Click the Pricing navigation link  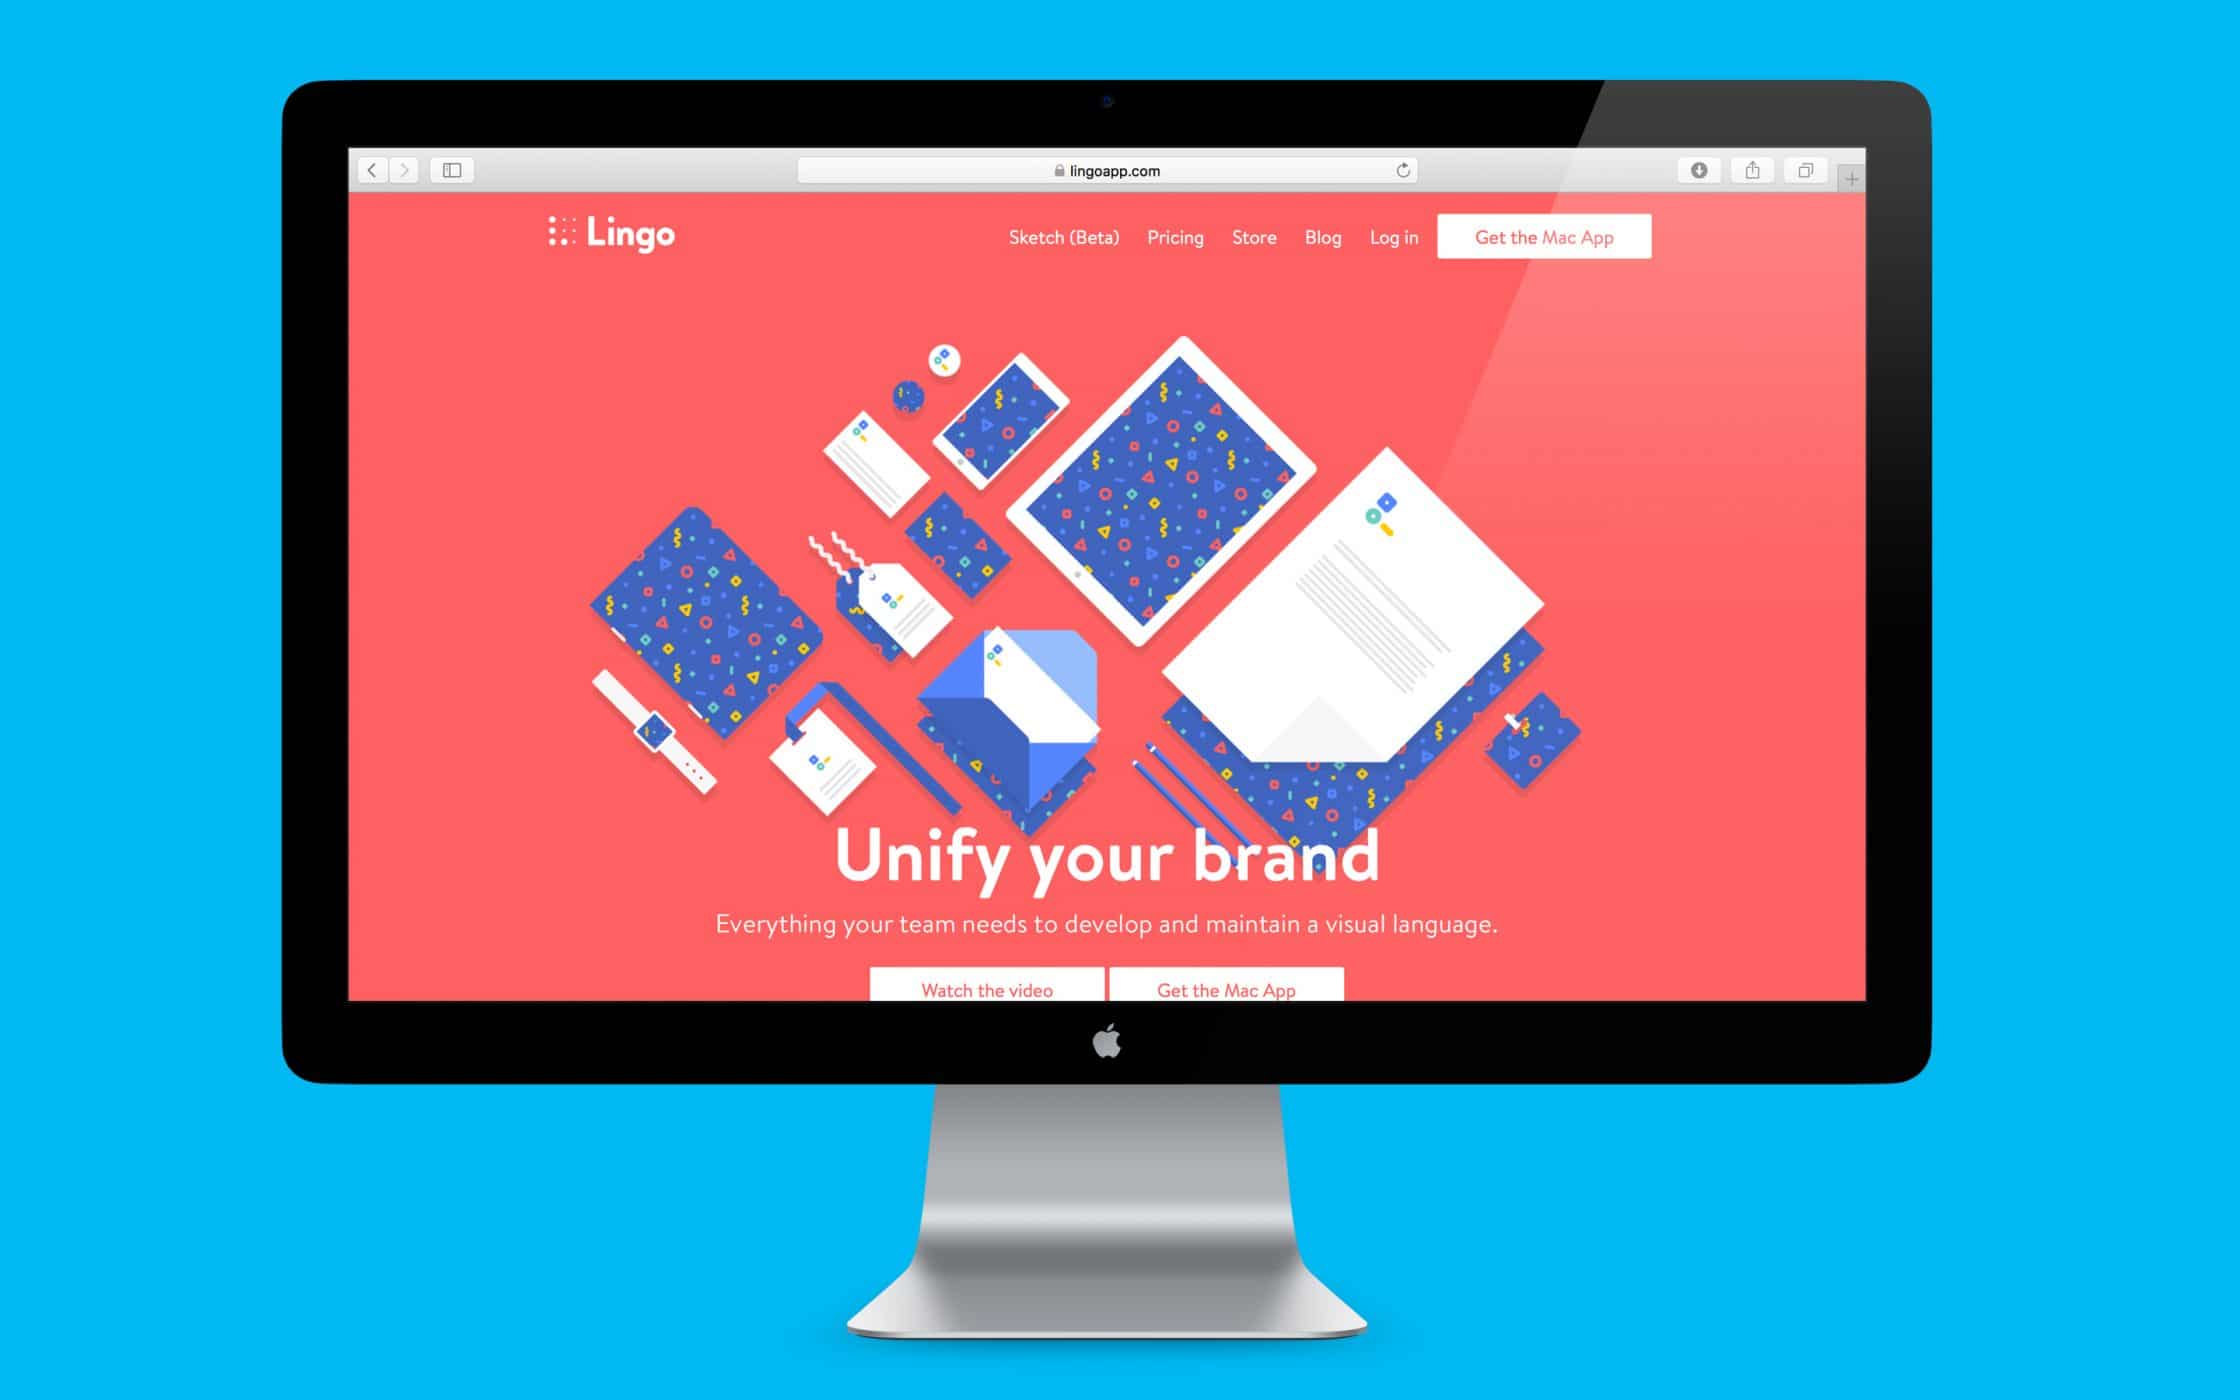pos(1174,237)
